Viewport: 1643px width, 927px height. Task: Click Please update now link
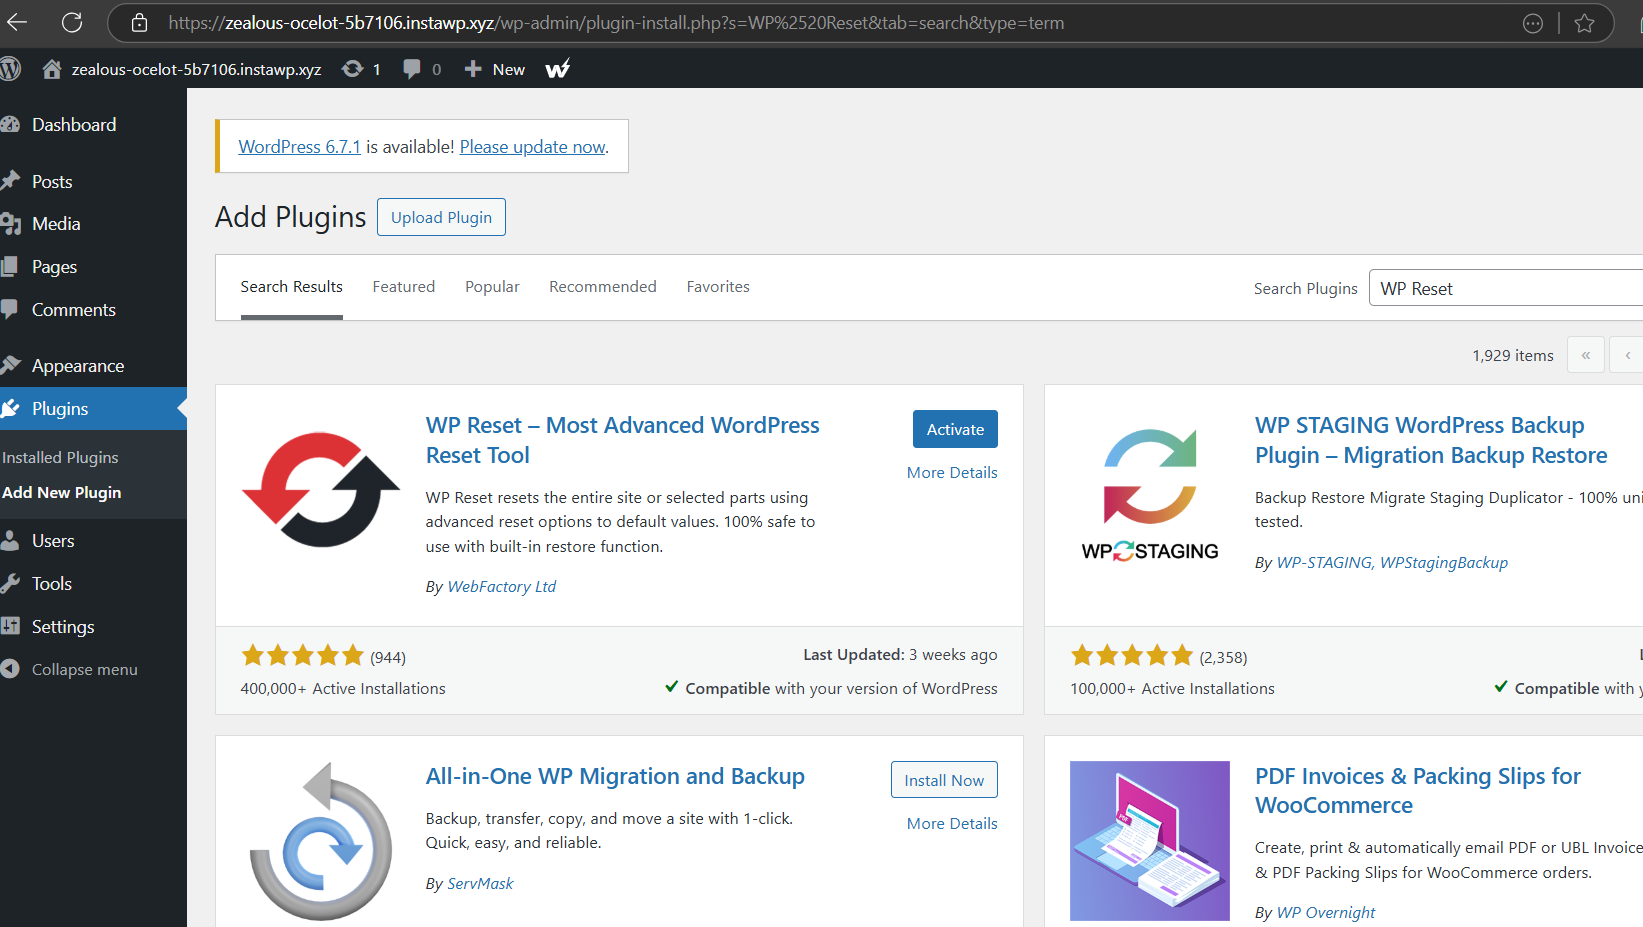click(532, 147)
